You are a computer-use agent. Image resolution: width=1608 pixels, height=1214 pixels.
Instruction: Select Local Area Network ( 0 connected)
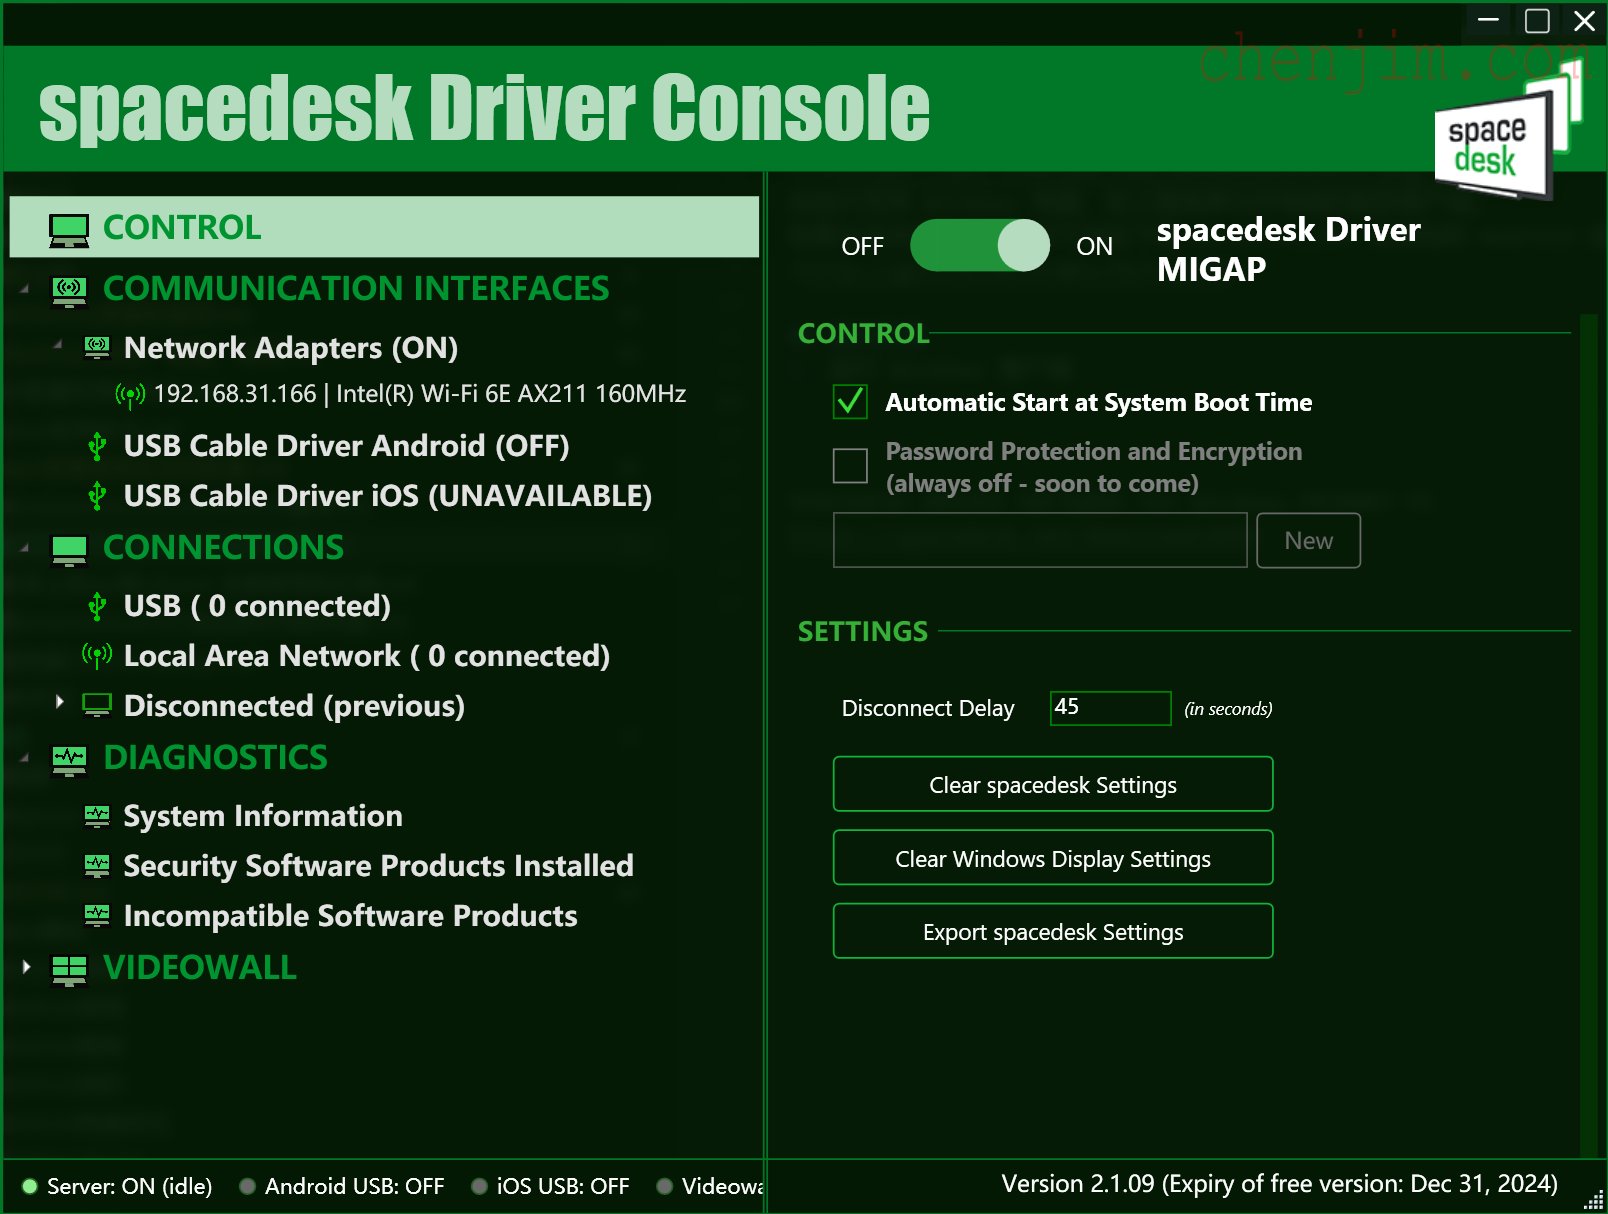367,656
